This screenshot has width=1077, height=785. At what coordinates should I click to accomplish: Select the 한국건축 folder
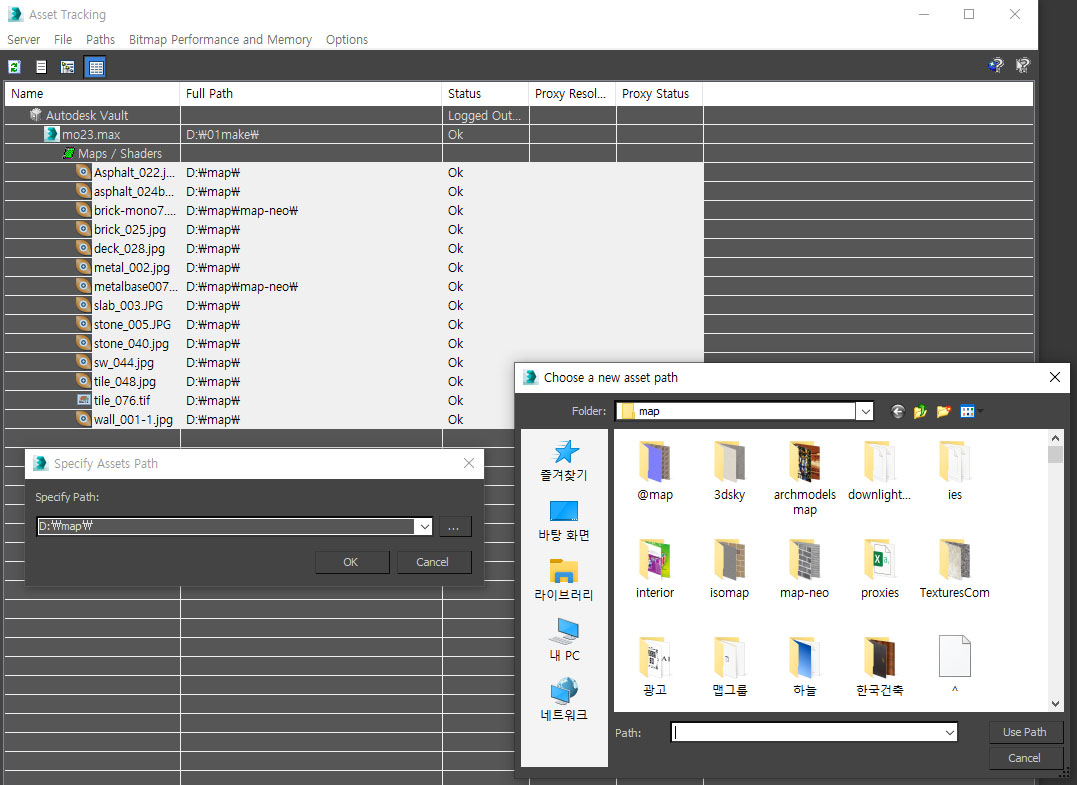[x=879, y=667]
